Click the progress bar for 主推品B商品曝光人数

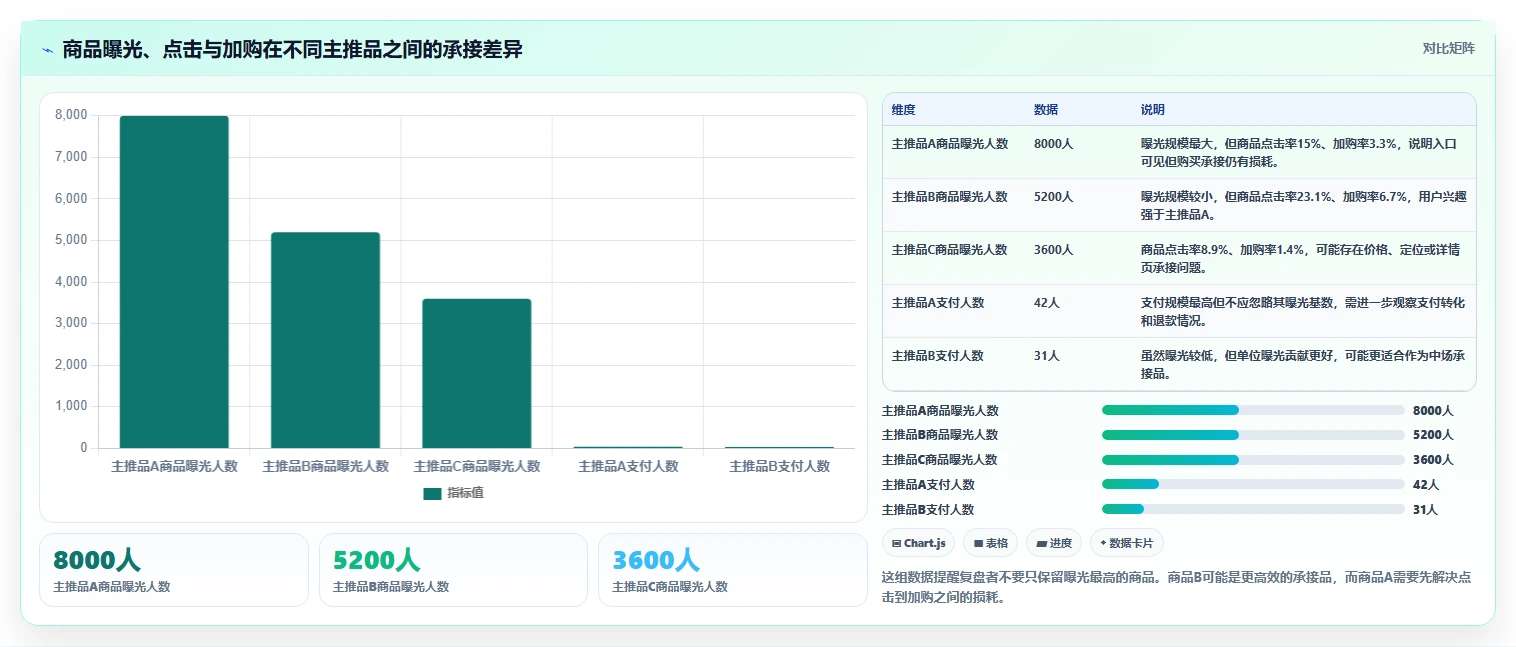[x=1253, y=435]
